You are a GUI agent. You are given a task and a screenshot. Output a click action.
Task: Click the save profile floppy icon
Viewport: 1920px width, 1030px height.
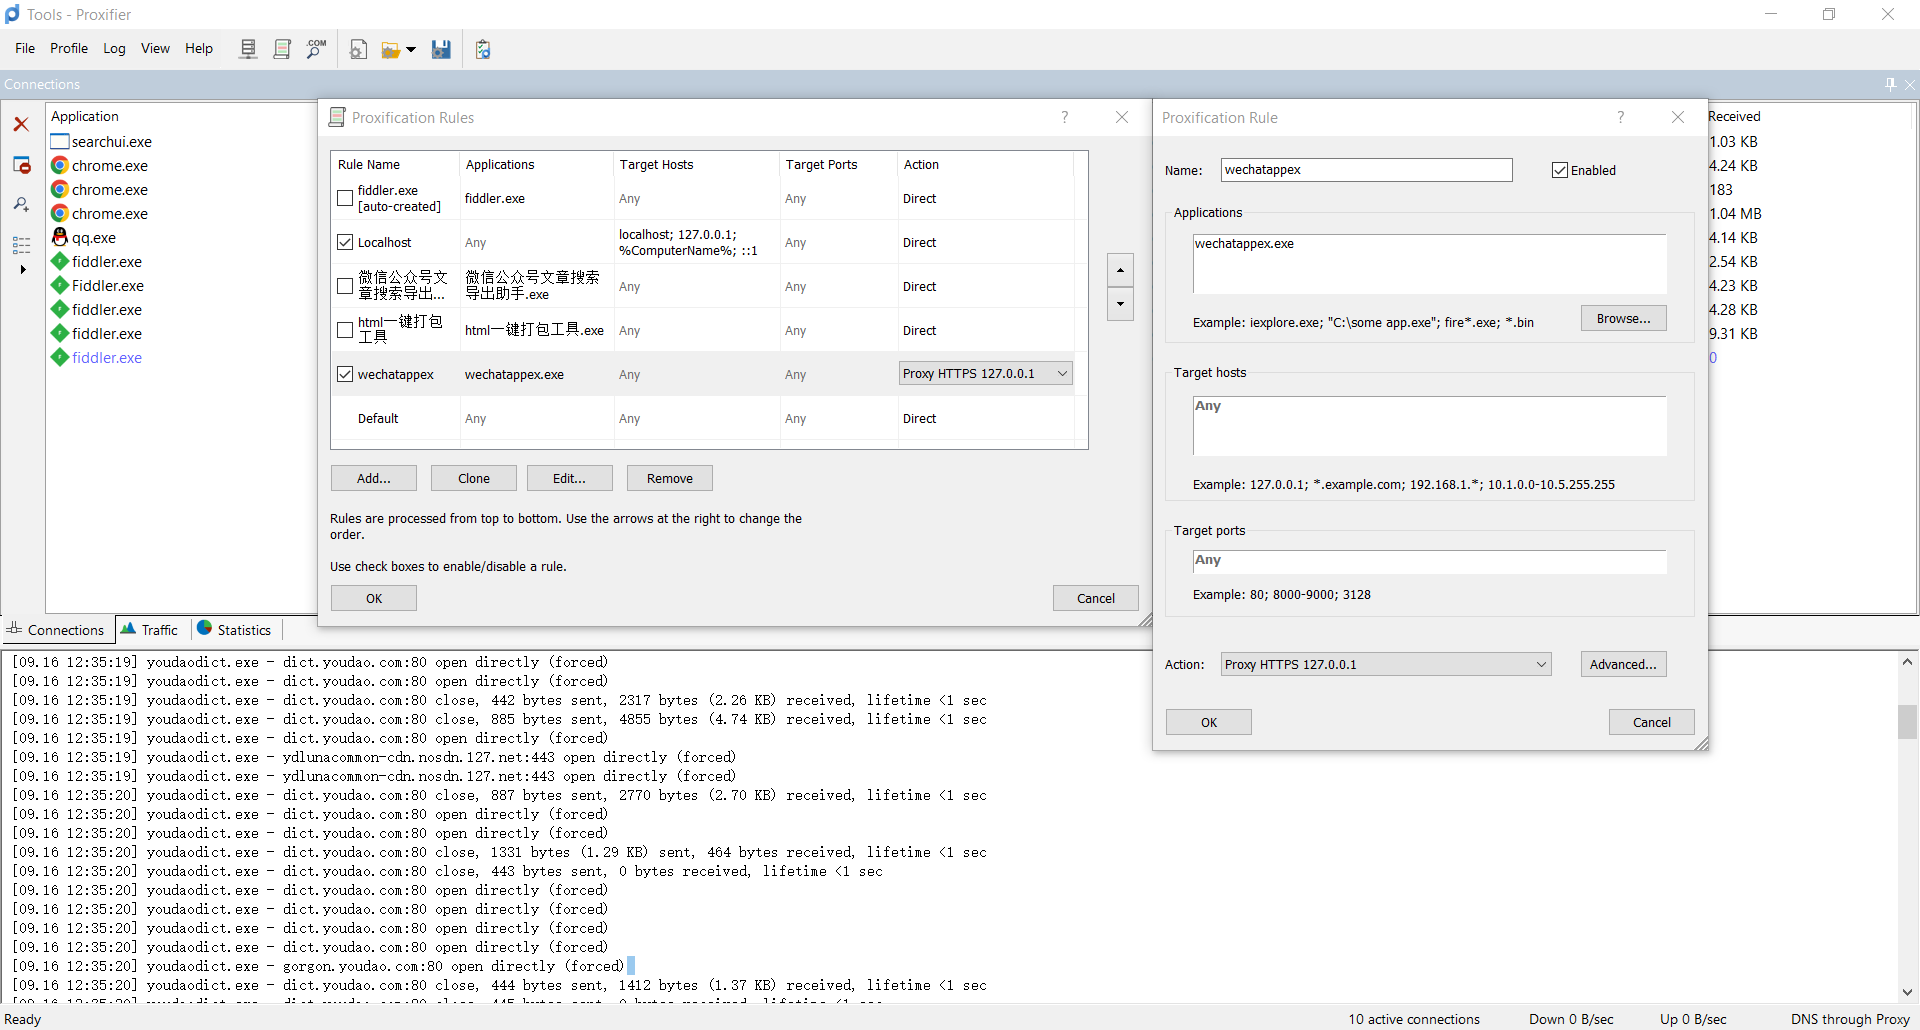click(x=441, y=49)
